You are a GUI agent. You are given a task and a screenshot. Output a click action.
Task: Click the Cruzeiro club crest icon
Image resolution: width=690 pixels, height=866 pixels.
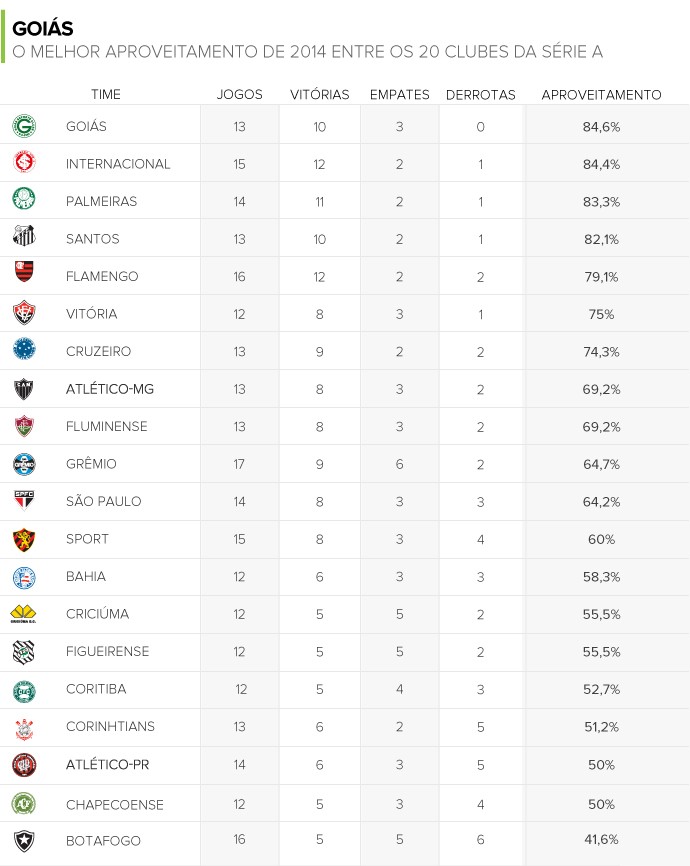pos(24,349)
